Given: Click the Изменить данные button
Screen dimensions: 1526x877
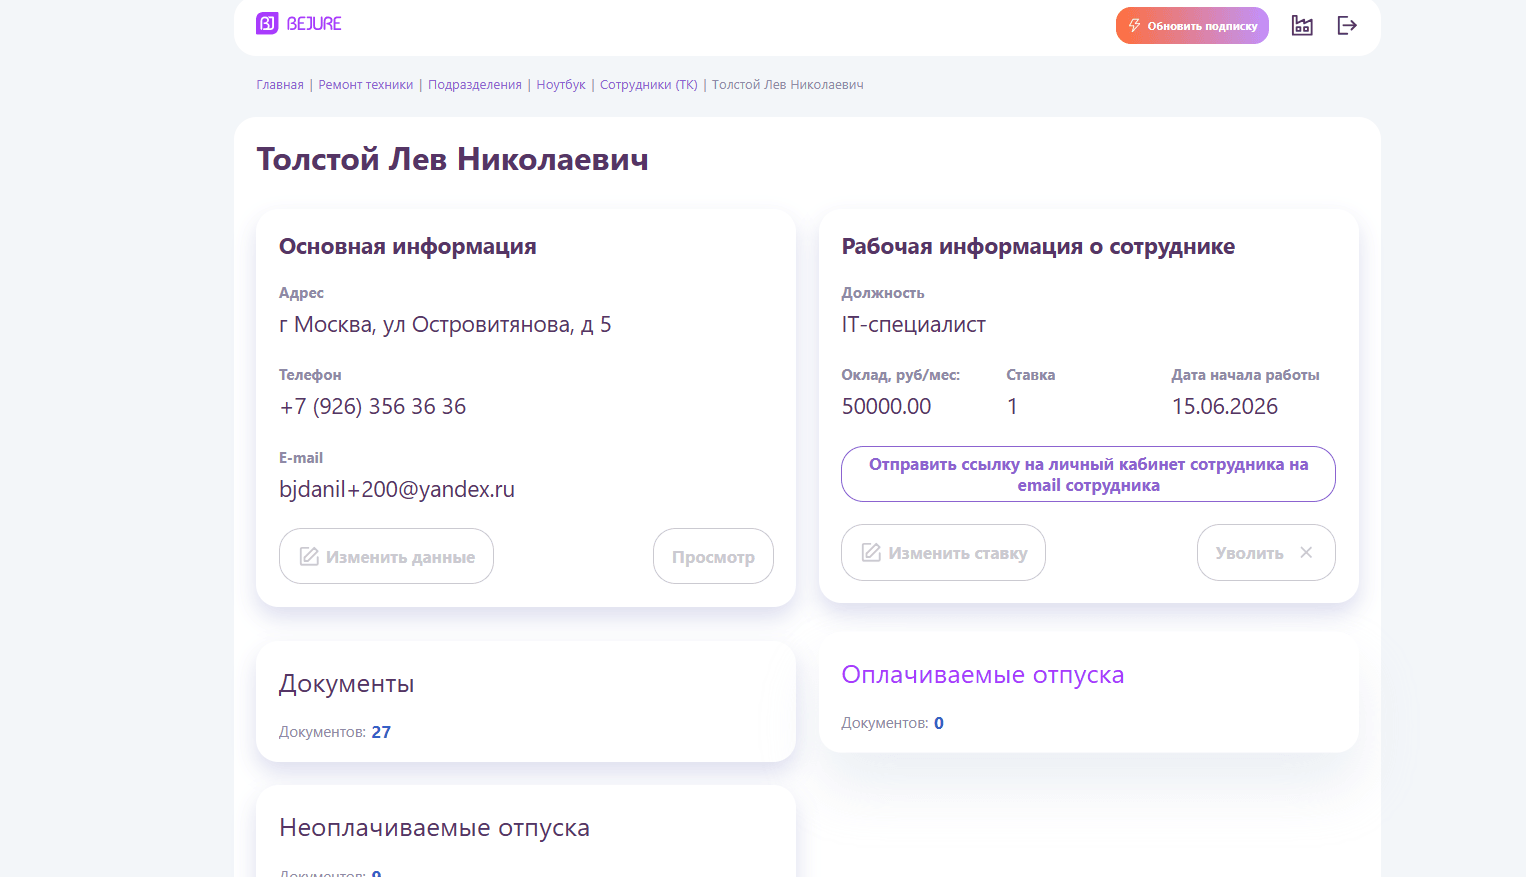Looking at the screenshot, I should [386, 556].
